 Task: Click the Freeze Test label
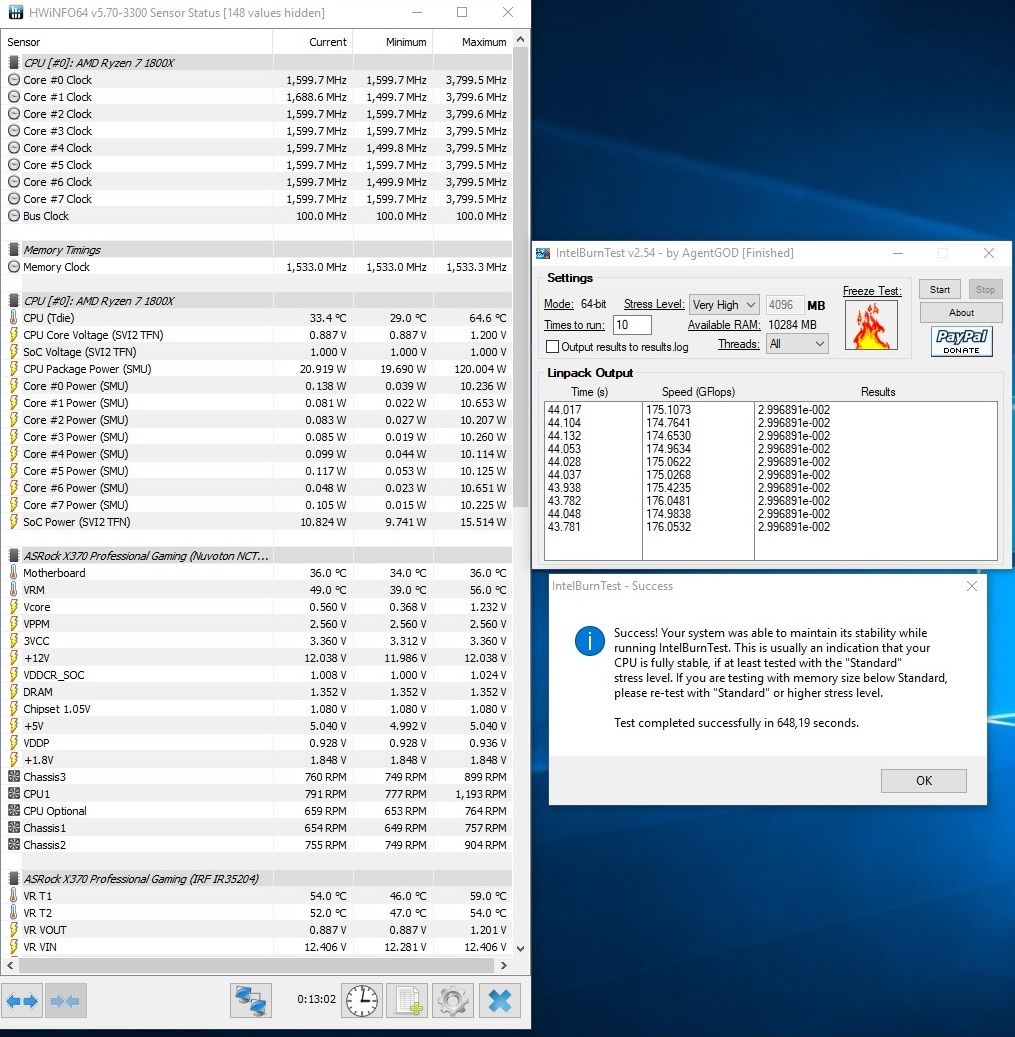point(872,291)
